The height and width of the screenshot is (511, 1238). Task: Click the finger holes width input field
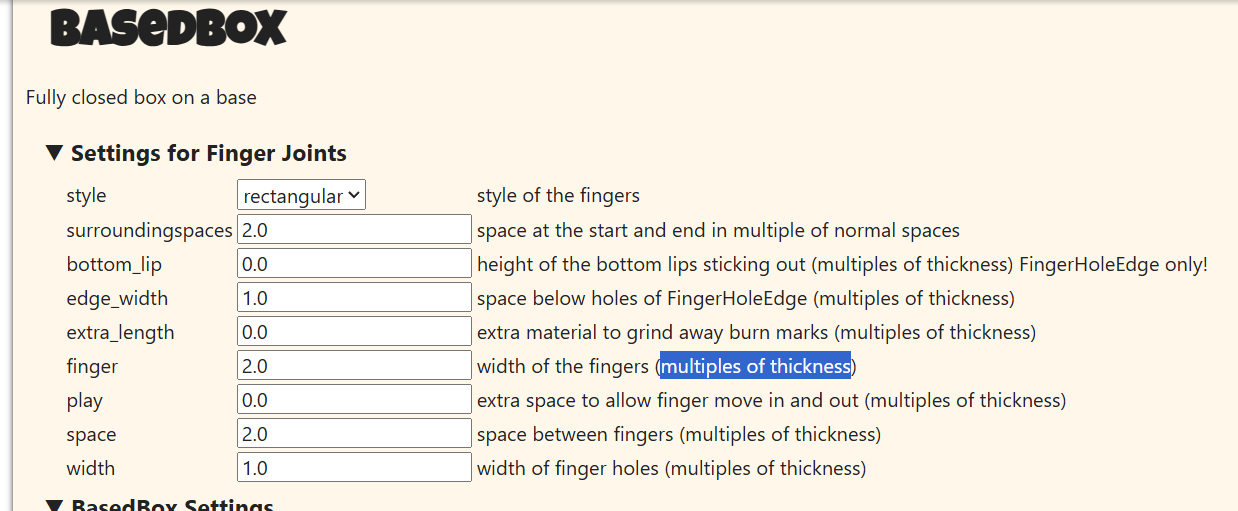click(x=354, y=467)
